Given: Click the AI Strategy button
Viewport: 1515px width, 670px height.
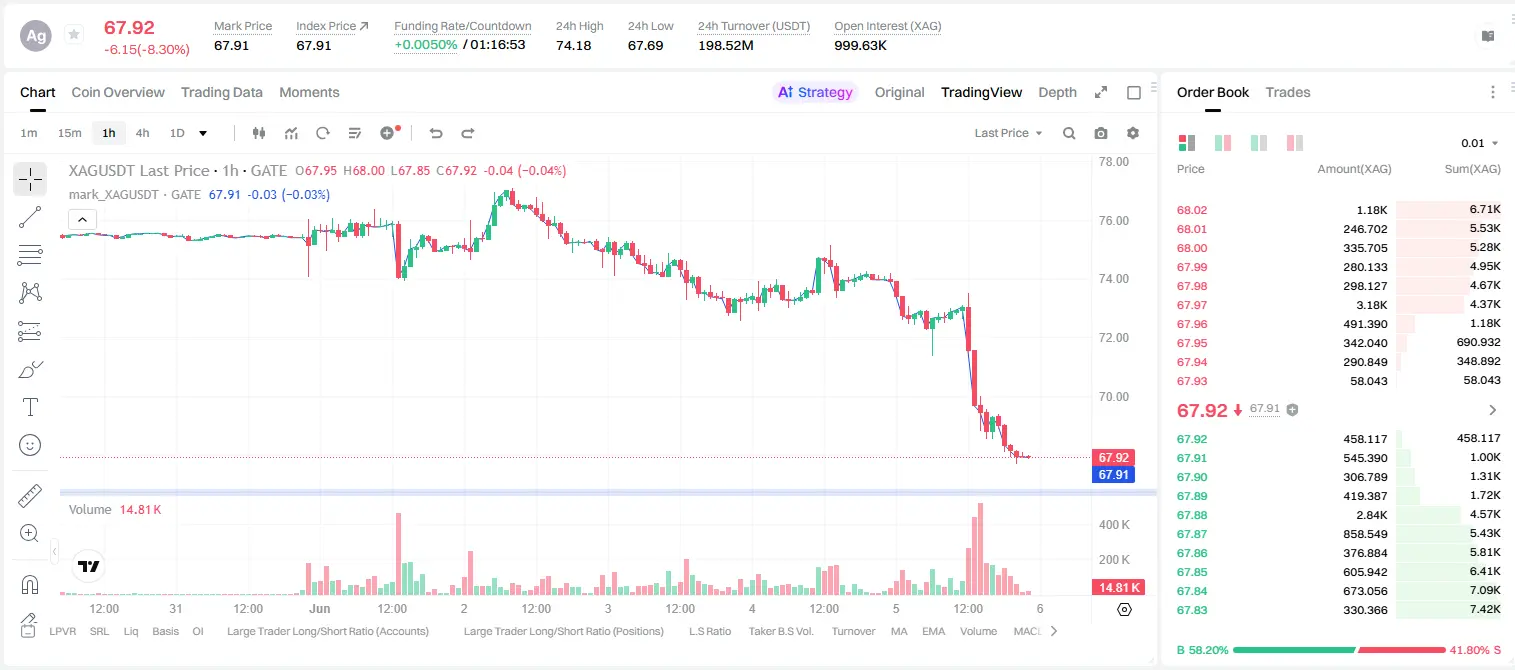Looking at the screenshot, I should (815, 92).
